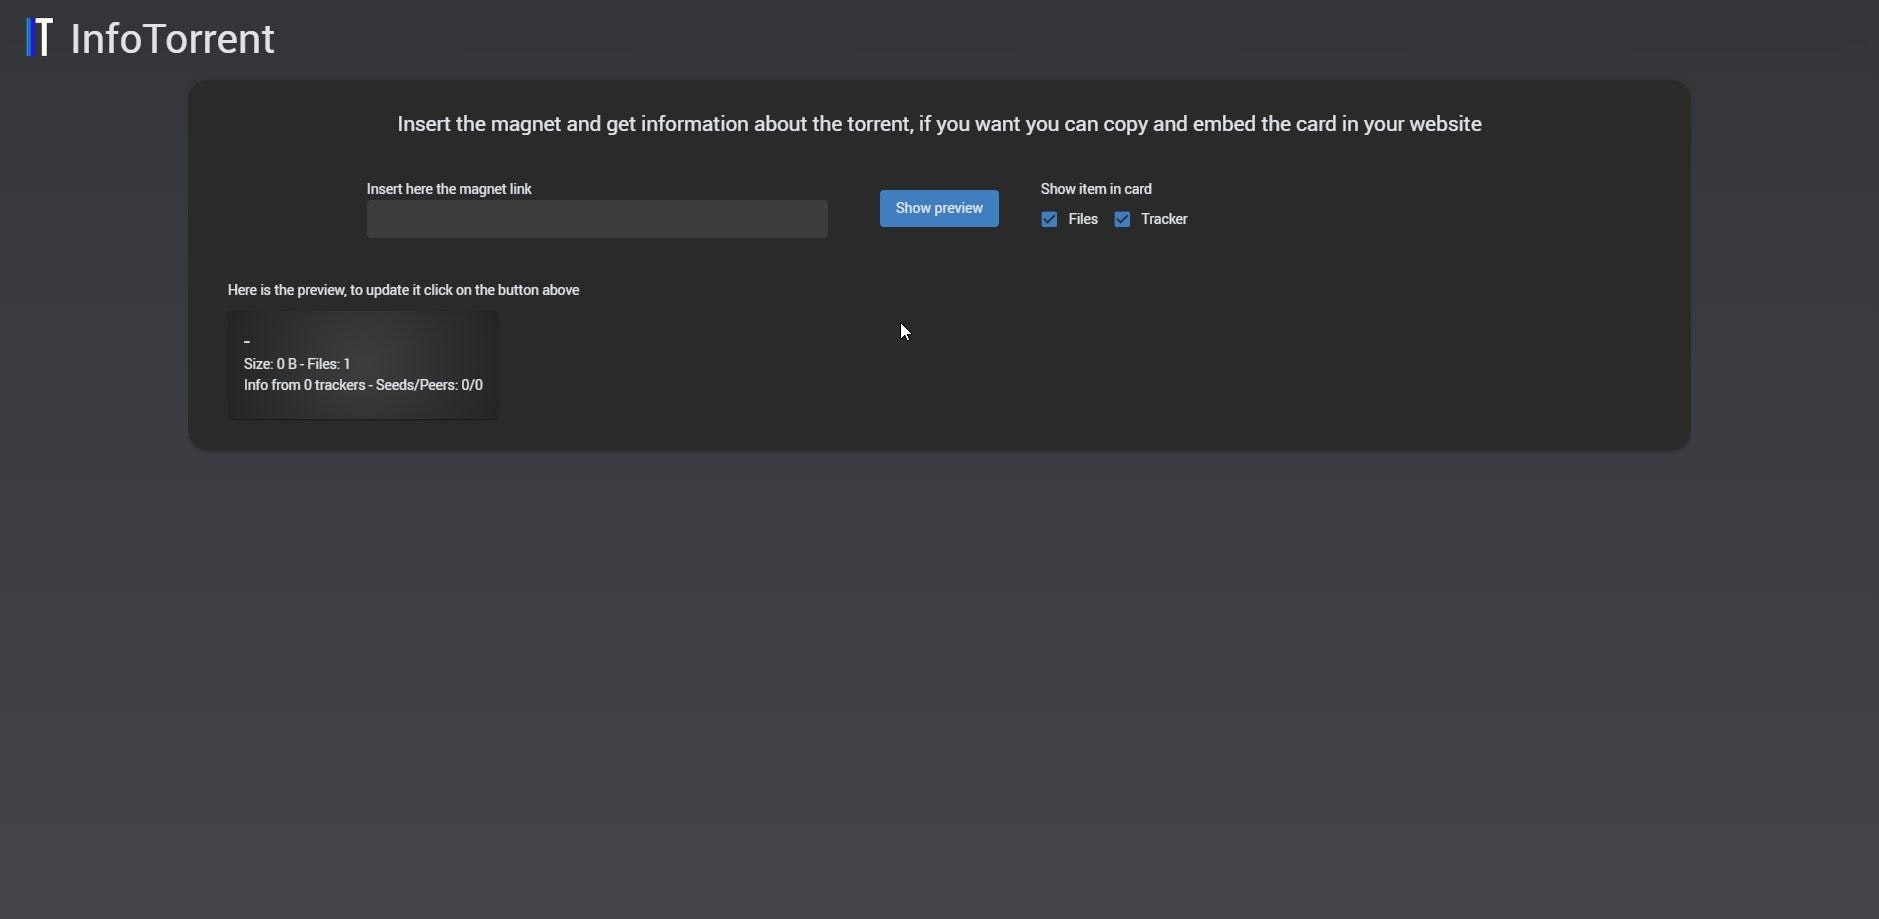Click the "Here is the preview" caption
This screenshot has height=919, width=1879.
[403, 290]
